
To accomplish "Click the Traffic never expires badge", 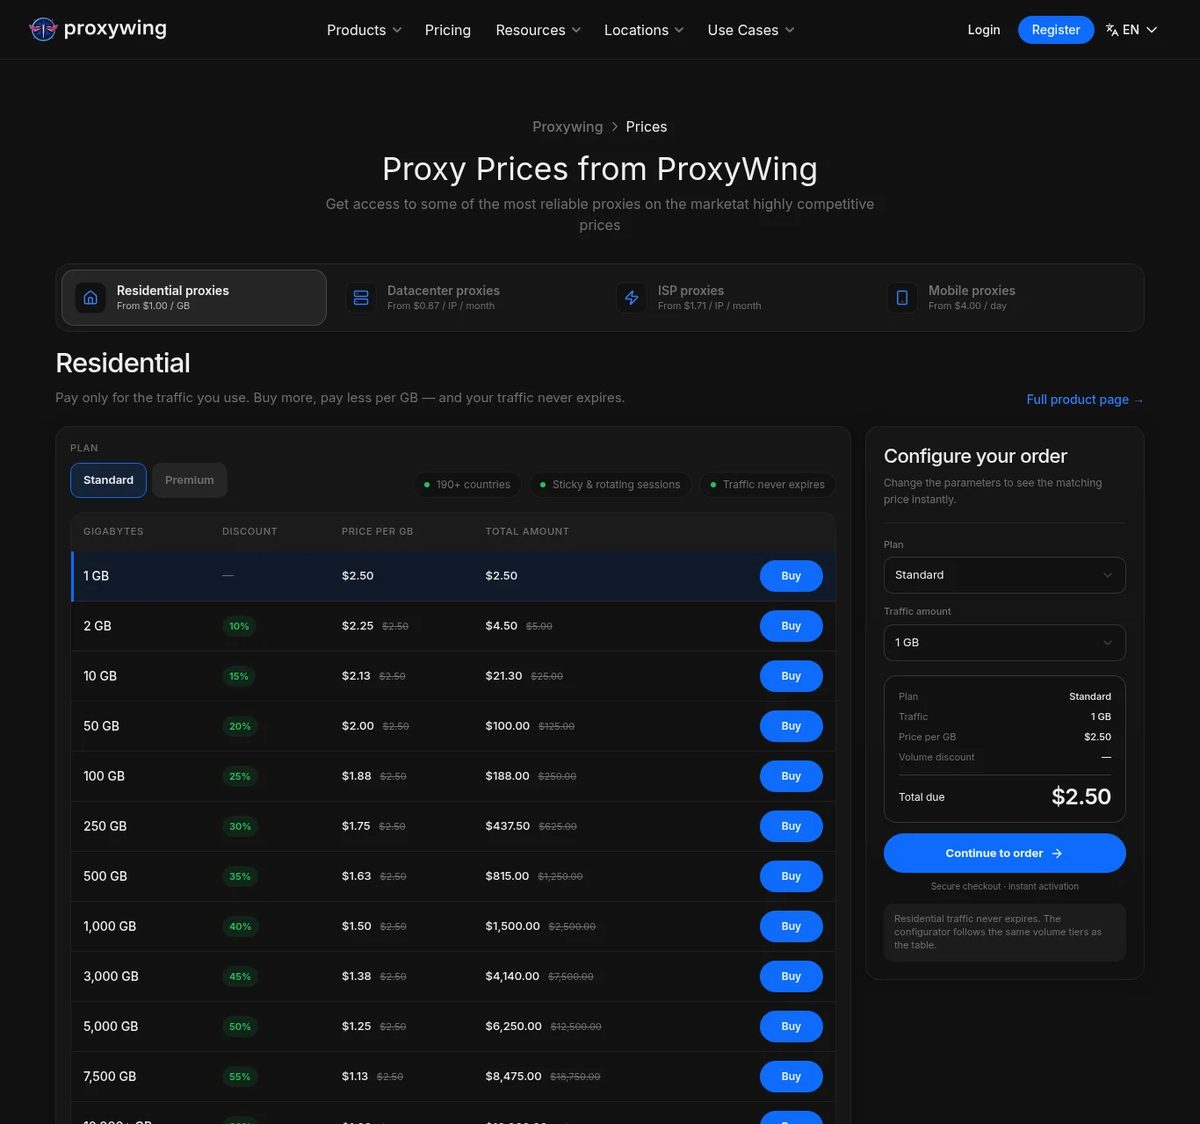I will (767, 484).
